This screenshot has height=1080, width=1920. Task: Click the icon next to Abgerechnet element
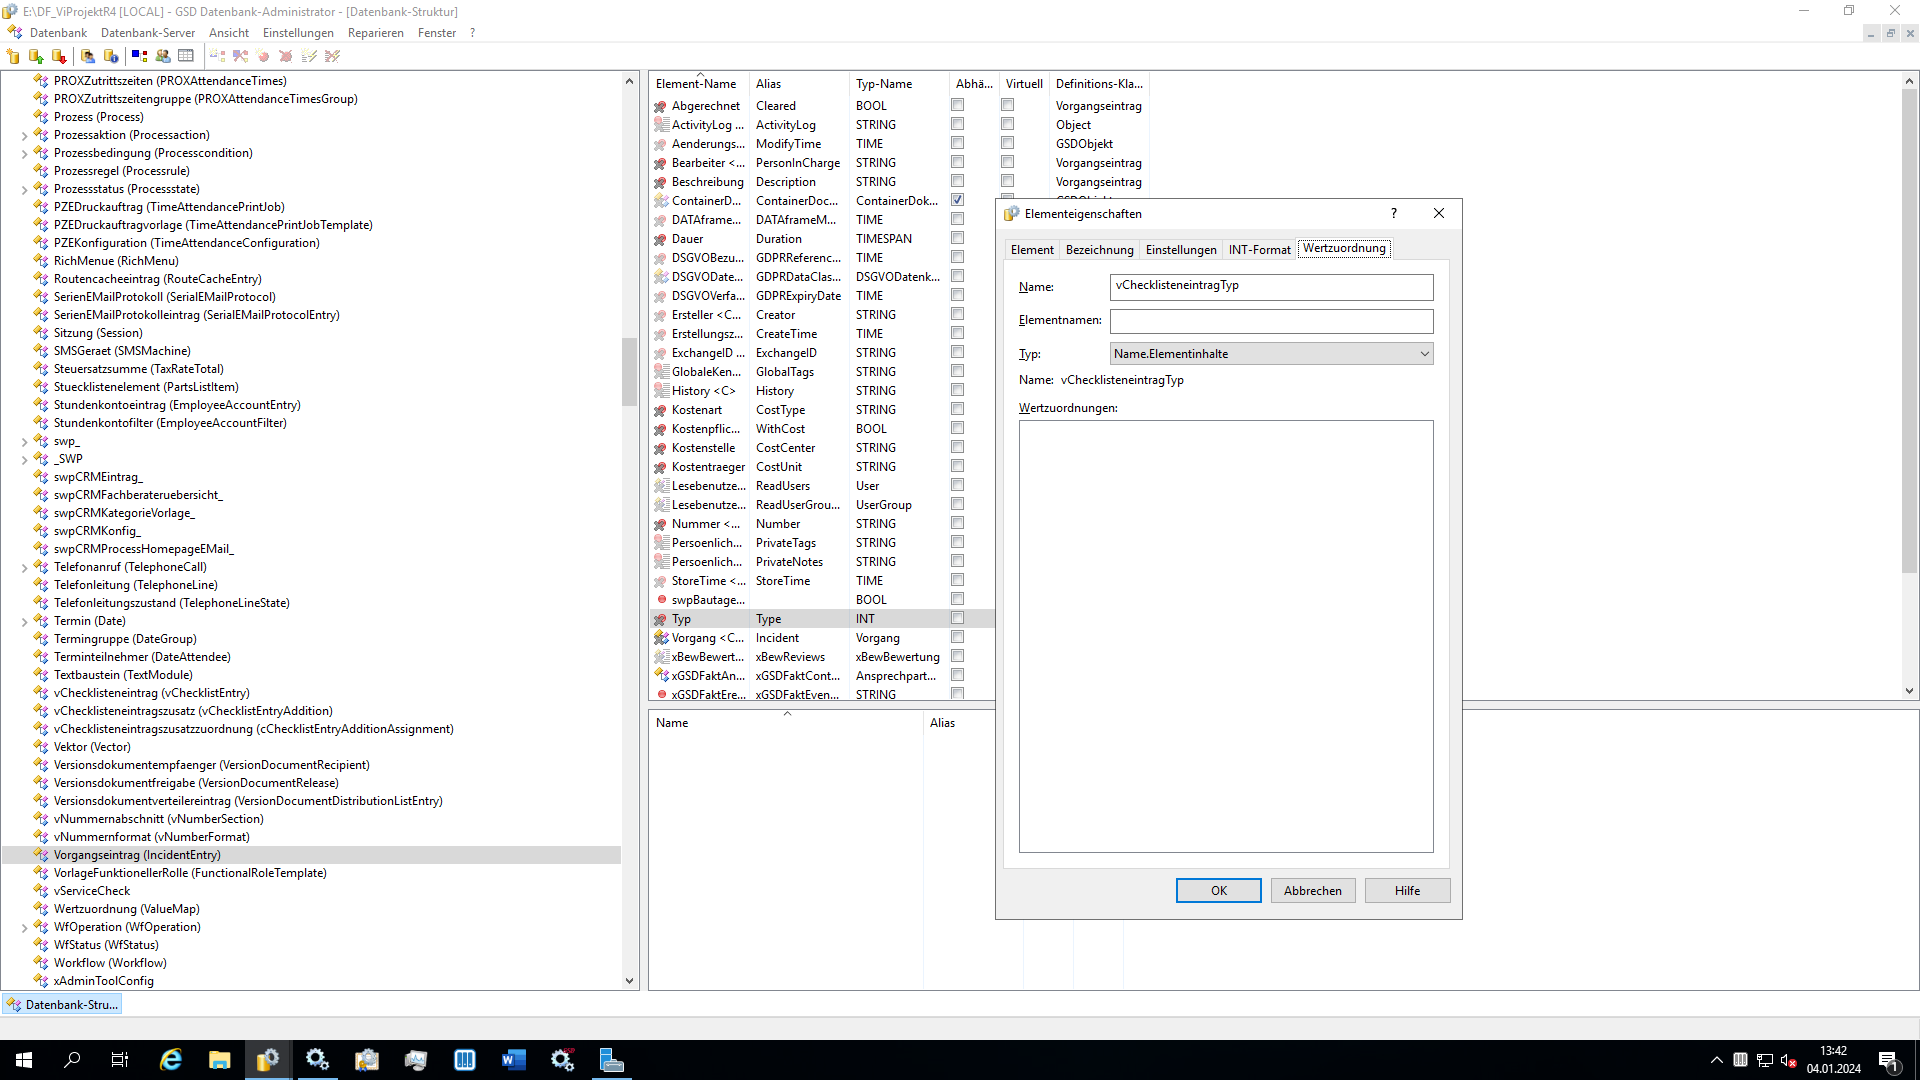pyautogui.click(x=661, y=106)
